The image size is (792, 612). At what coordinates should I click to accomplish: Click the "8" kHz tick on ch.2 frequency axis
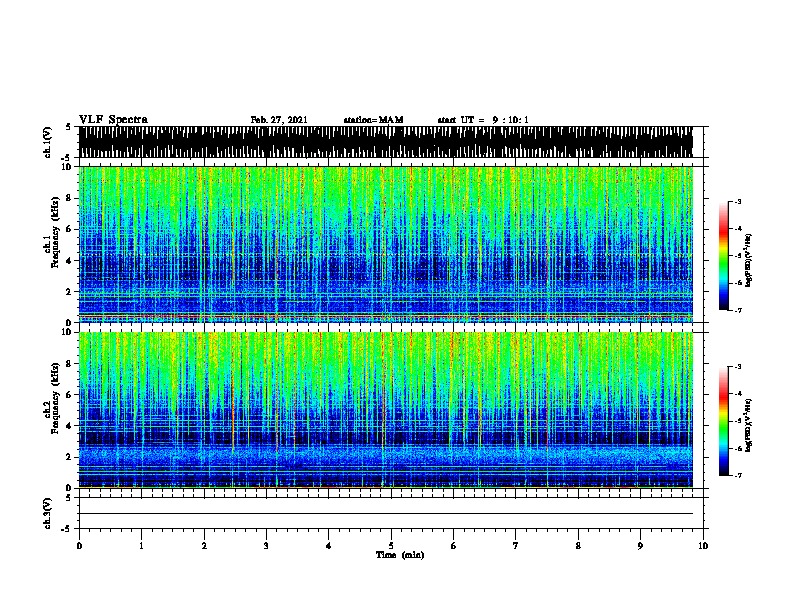(69, 364)
